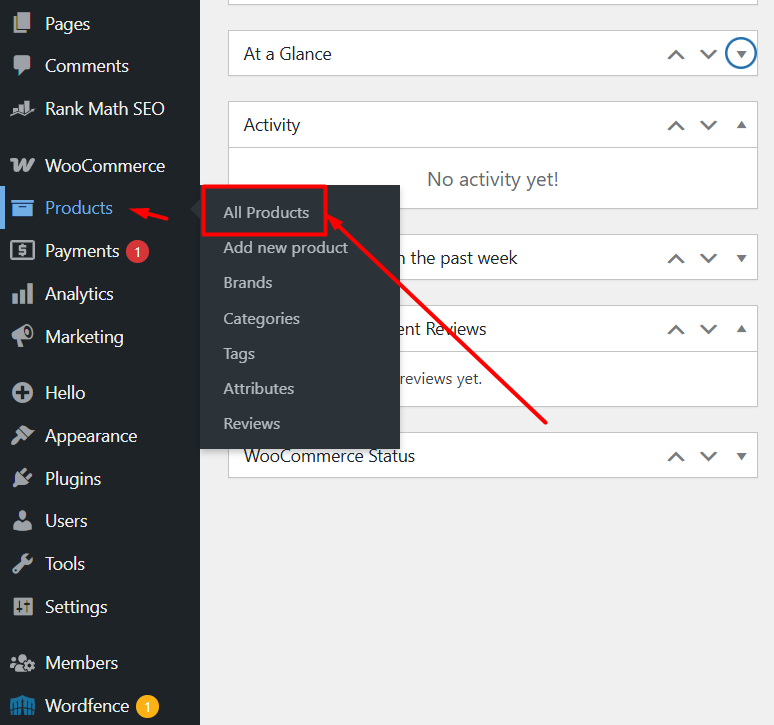This screenshot has width=774, height=725.
Task: Click the Settings sliders icon
Action: coord(22,607)
